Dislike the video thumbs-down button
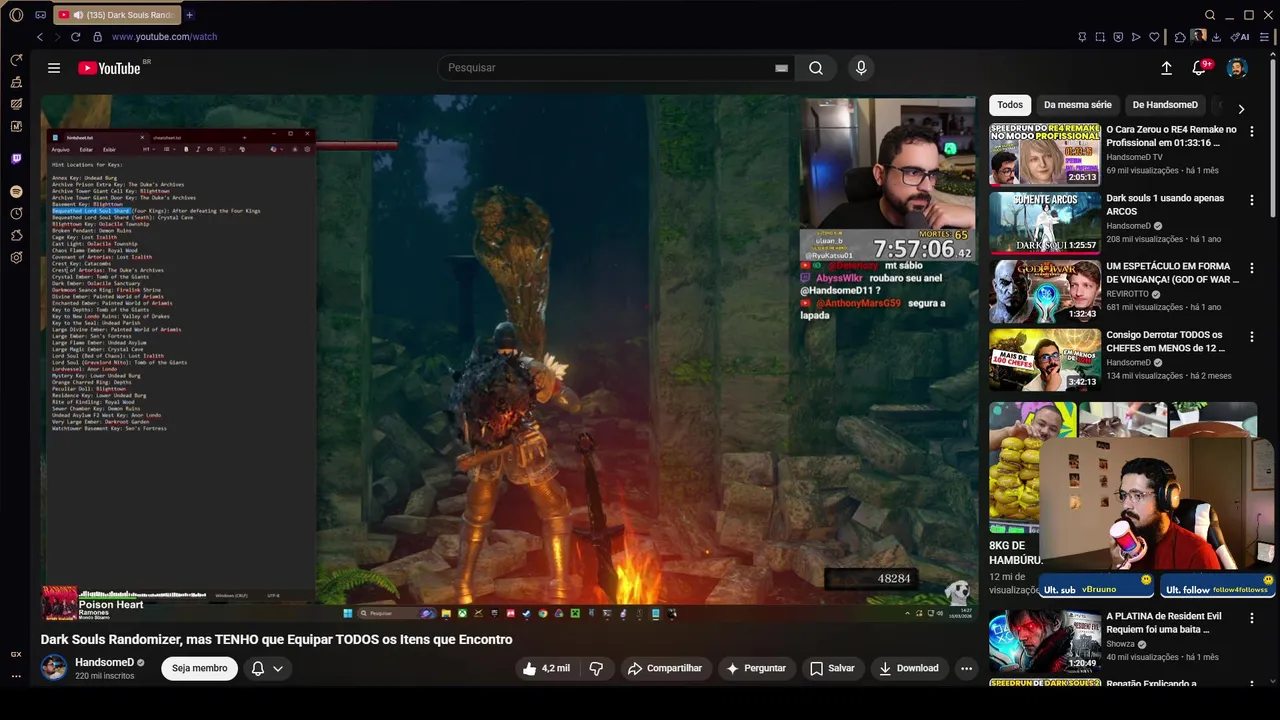This screenshot has height=720, width=1280. point(596,668)
